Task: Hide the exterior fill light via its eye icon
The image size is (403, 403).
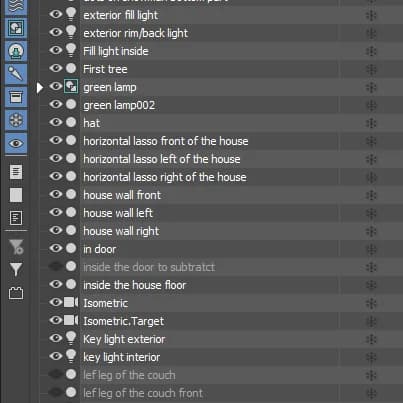Action: coord(56,14)
